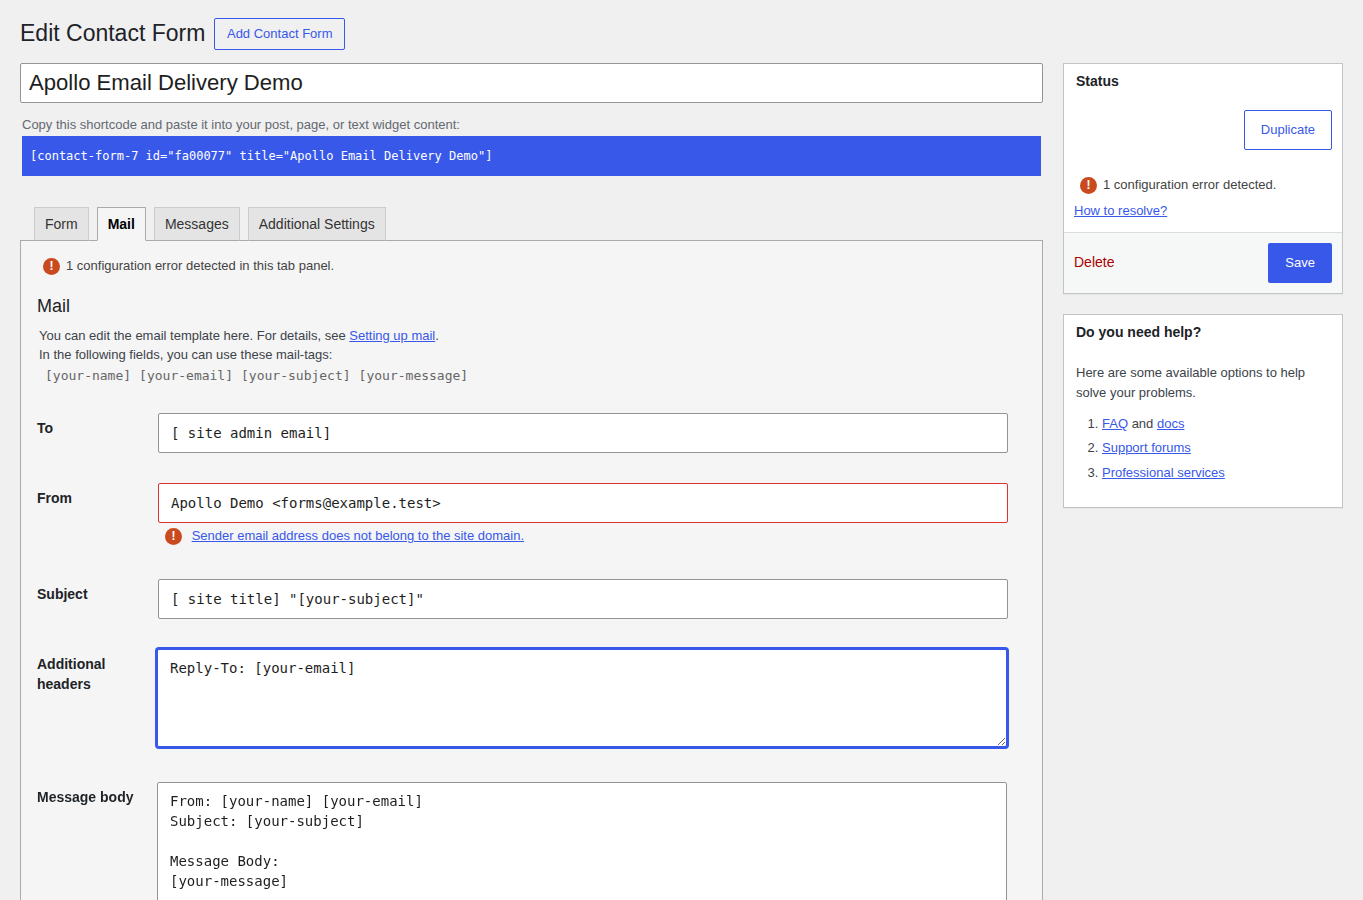Screen dimensions: 1363x900
Task: Click the [your-email] mail-tag
Action: pos(186,376)
